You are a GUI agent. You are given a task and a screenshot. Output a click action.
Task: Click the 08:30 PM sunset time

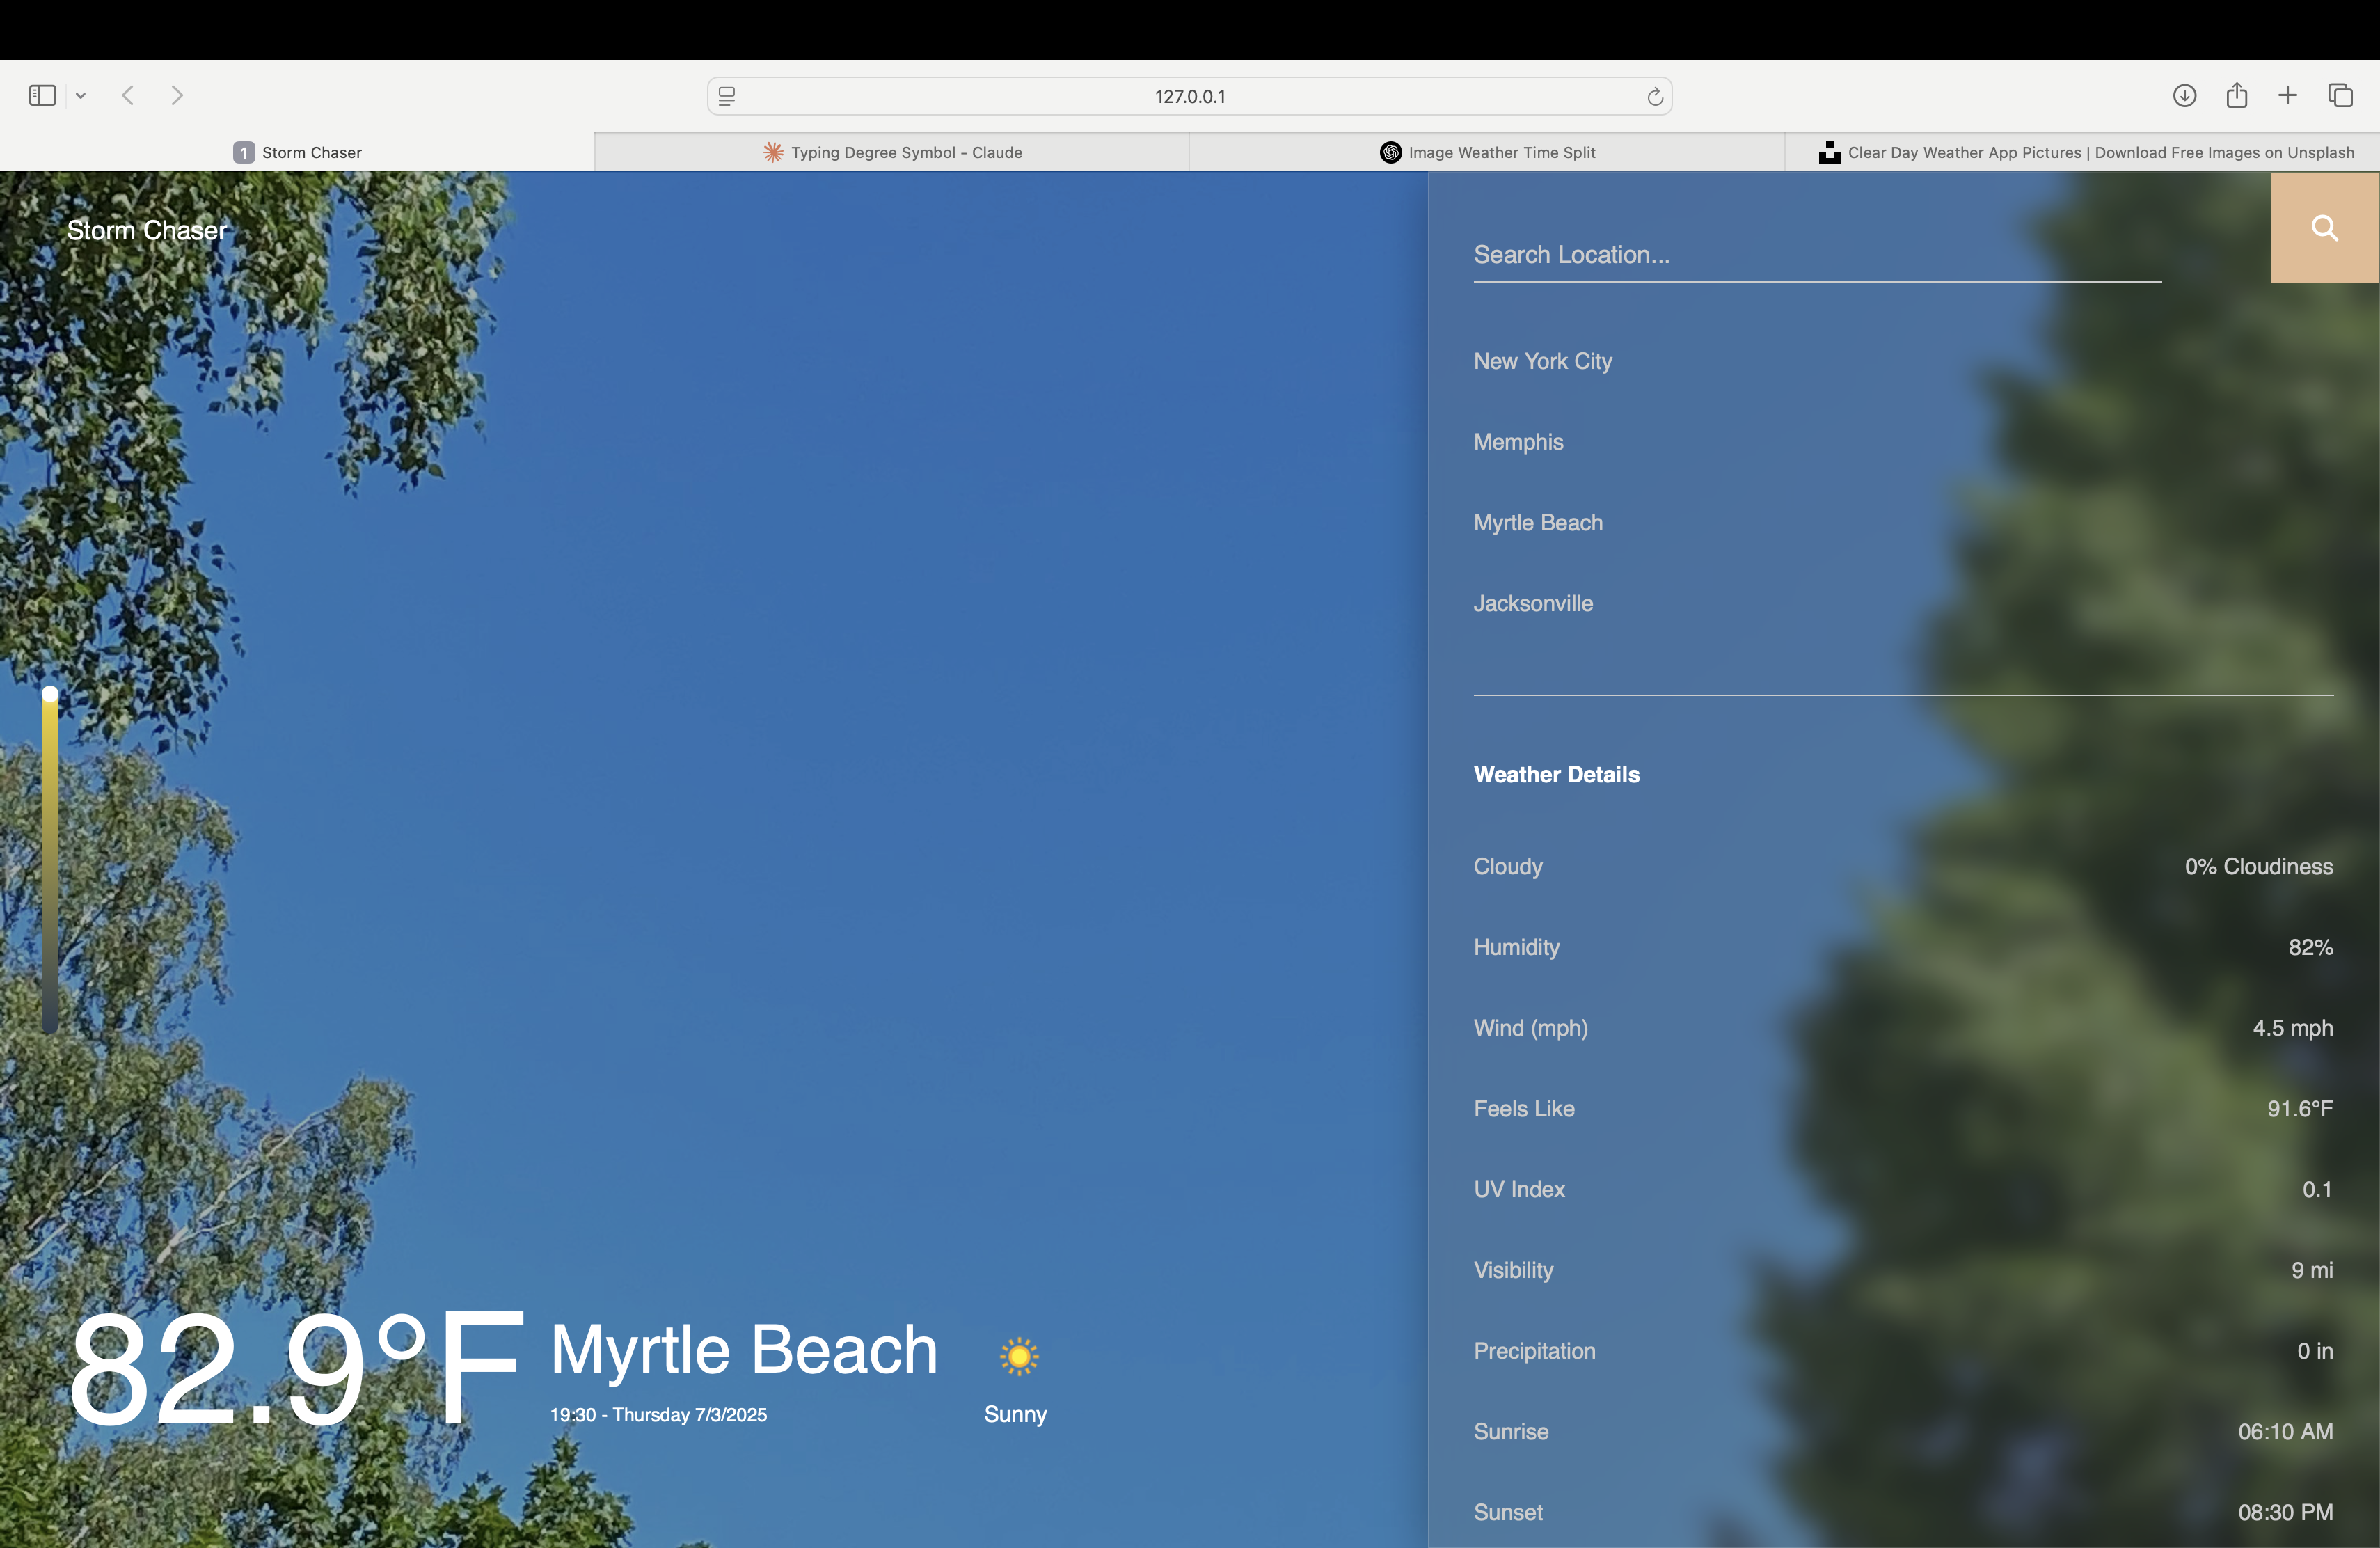(x=2285, y=1512)
